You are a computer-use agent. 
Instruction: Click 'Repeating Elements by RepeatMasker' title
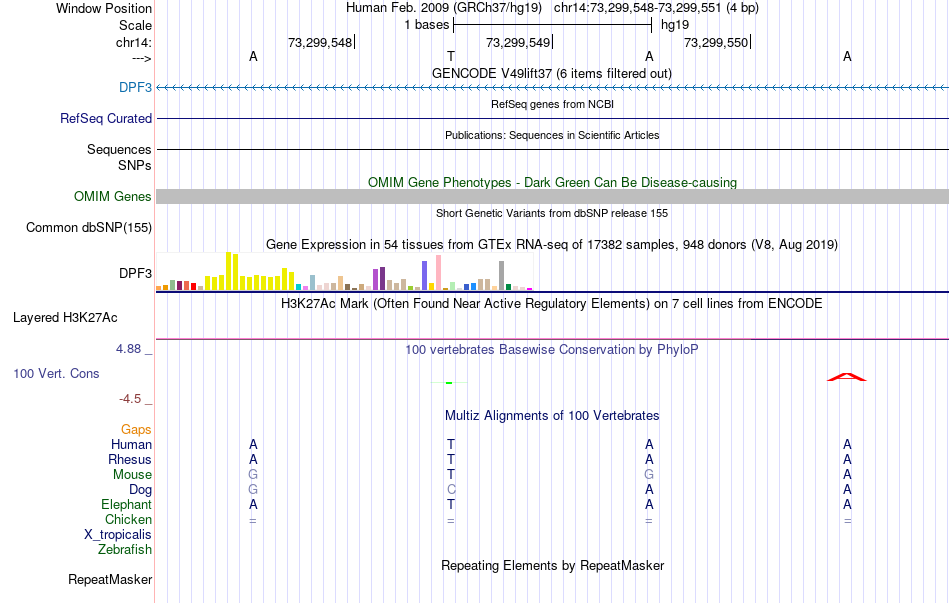(x=553, y=565)
